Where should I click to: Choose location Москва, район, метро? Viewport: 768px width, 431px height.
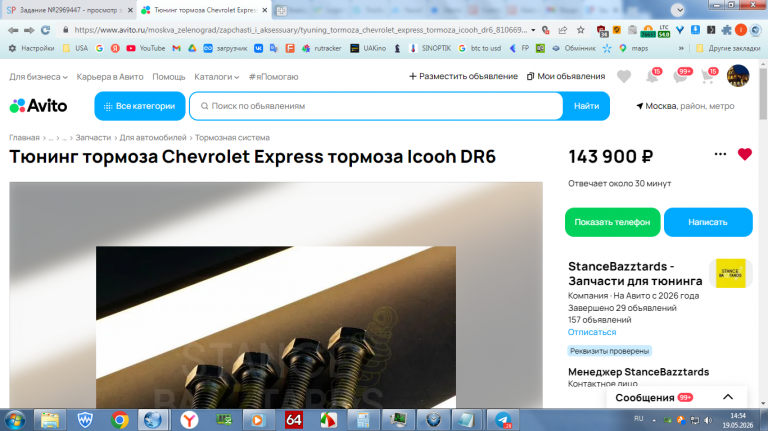tap(685, 106)
